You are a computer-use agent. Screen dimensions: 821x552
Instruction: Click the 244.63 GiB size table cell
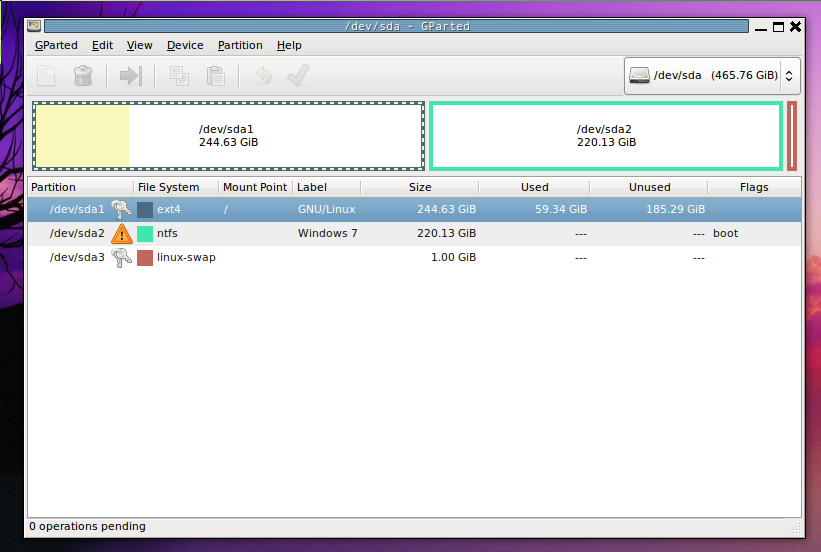[x=447, y=209]
